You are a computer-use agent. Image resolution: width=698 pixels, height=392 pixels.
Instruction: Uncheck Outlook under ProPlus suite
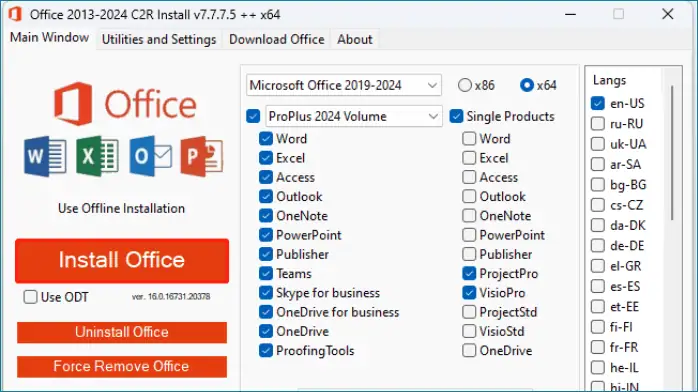click(x=266, y=196)
